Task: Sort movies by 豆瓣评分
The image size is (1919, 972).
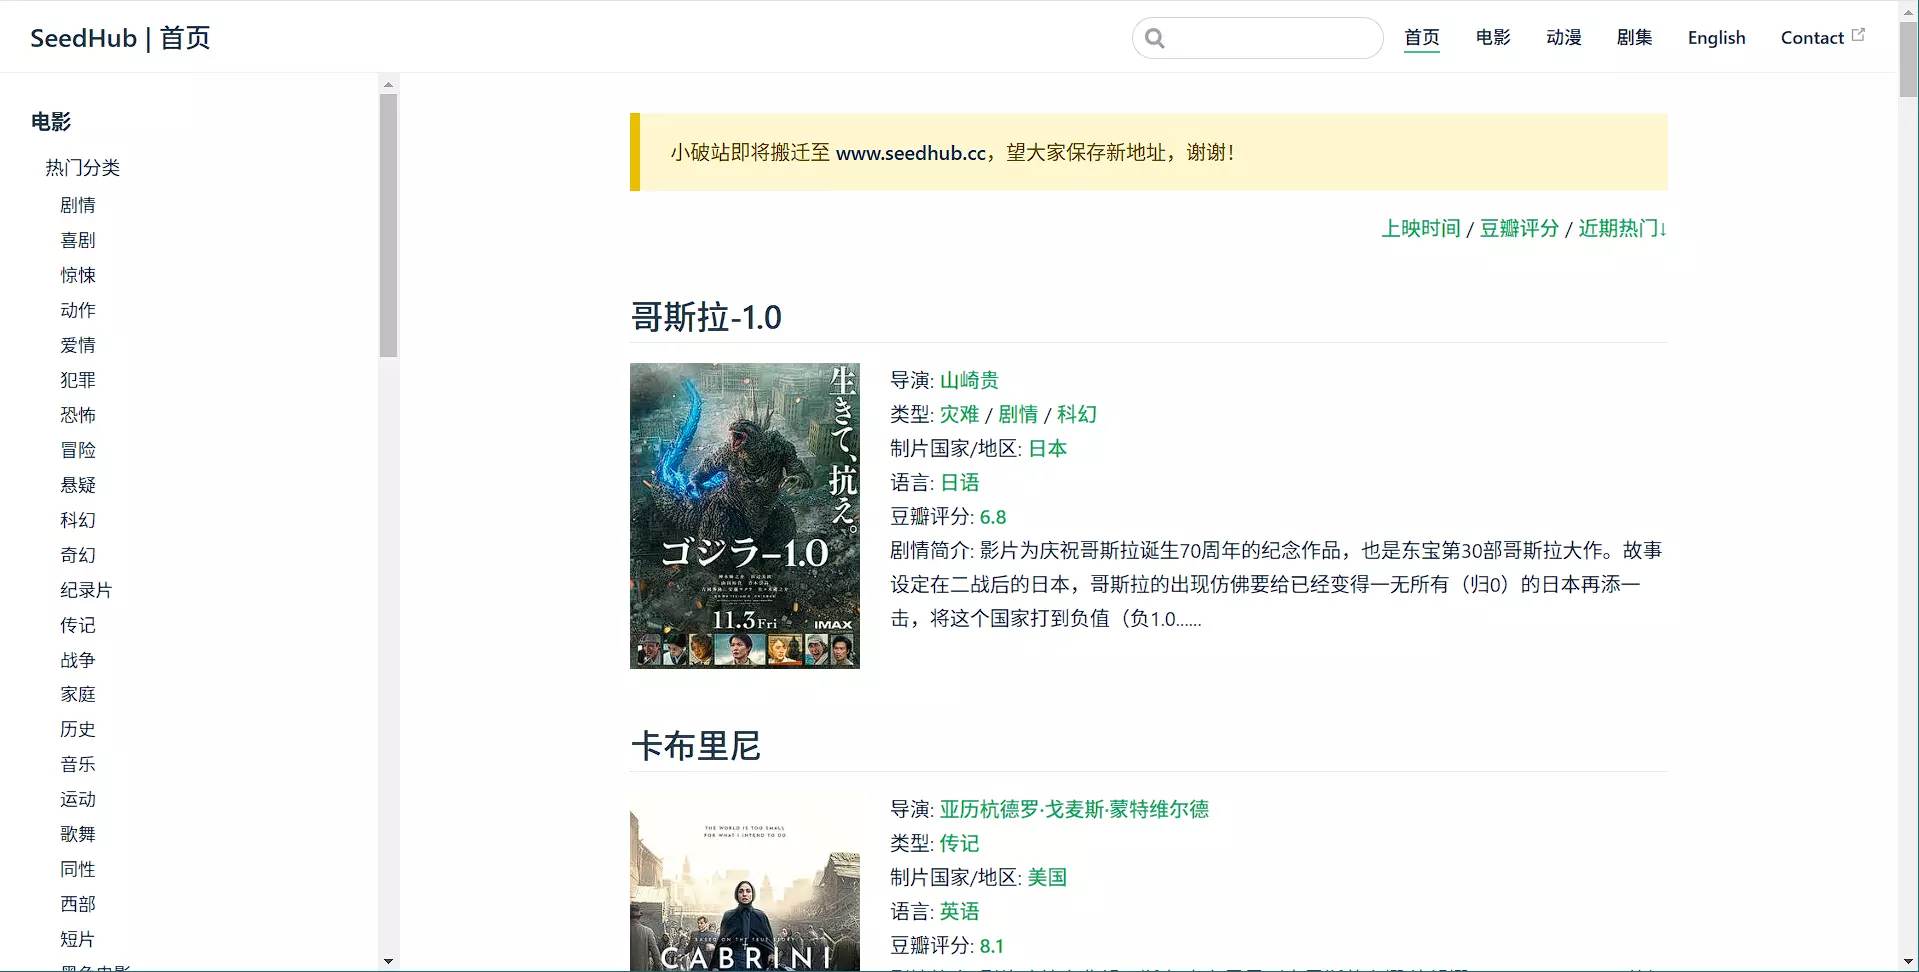Action: click(1518, 228)
